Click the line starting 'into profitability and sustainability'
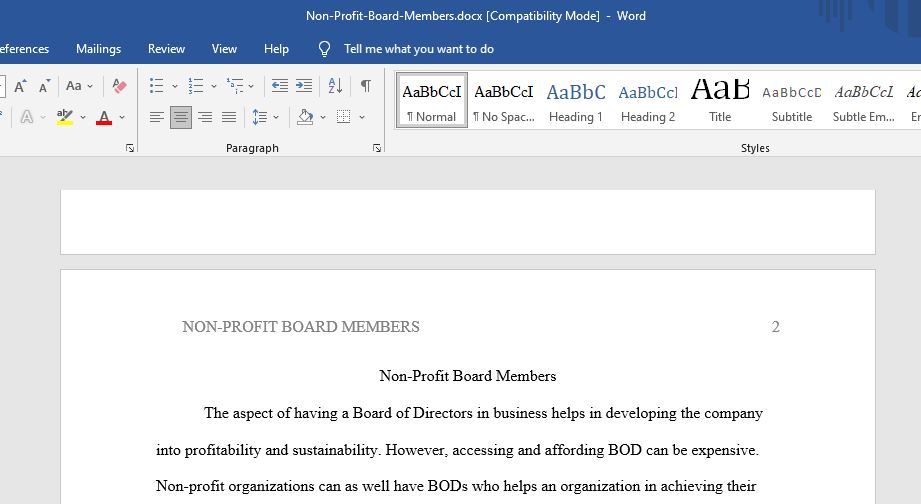This screenshot has width=921, height=504. 457,450
